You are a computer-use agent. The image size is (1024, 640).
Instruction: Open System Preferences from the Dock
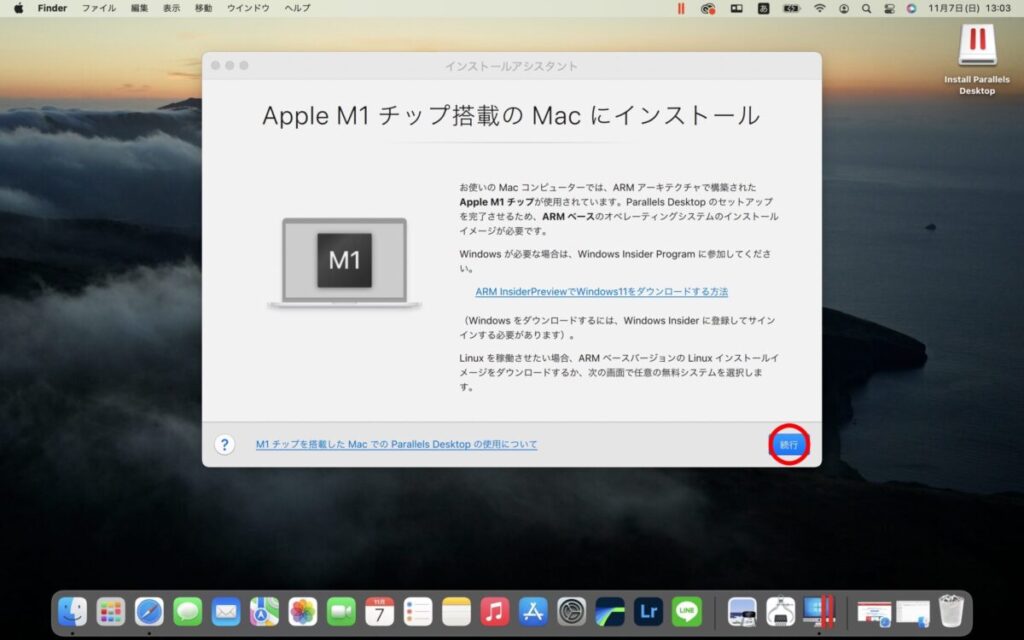pos(571,612)
